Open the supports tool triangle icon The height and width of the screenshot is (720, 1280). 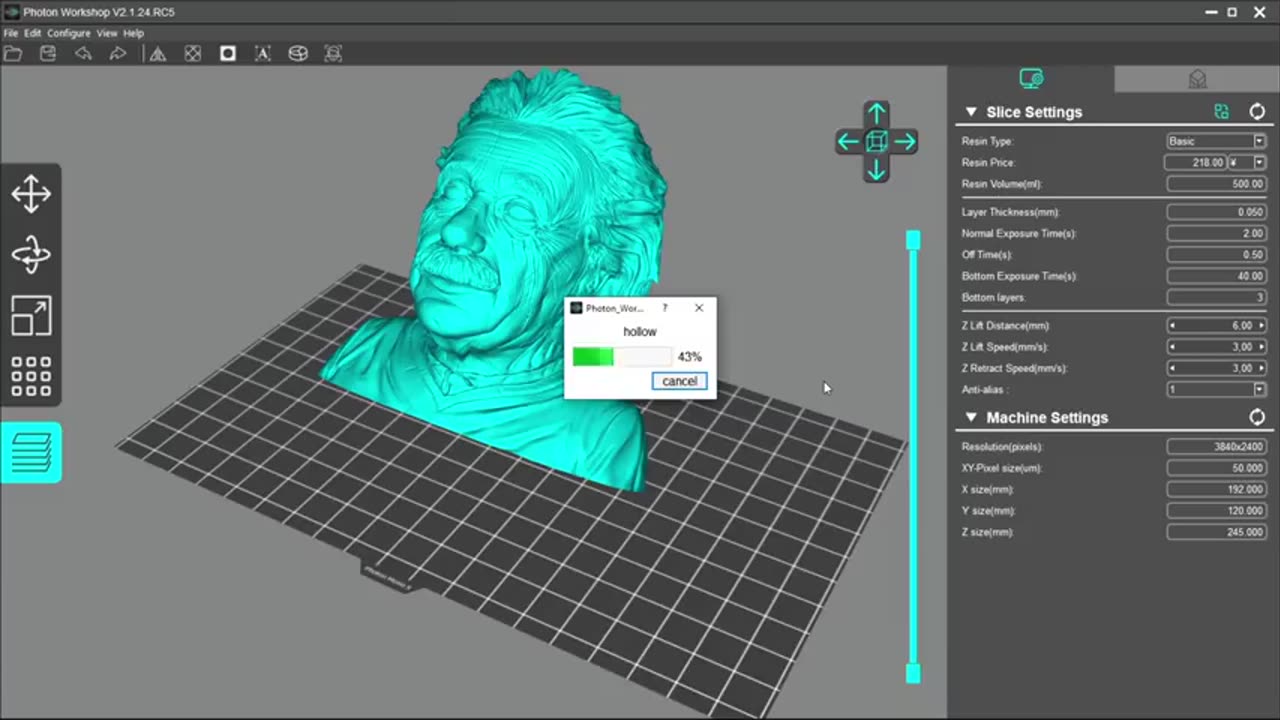point(158,54)
